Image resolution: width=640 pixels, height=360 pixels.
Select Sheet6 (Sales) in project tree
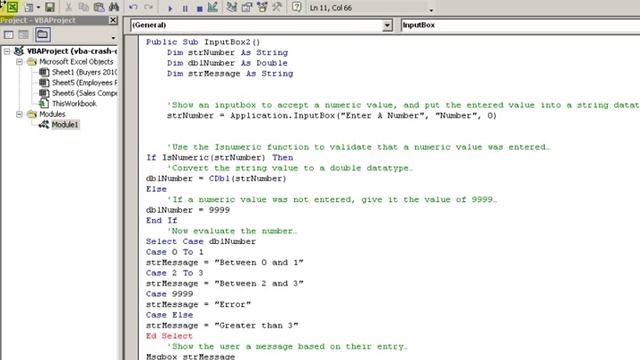[84, 93]
